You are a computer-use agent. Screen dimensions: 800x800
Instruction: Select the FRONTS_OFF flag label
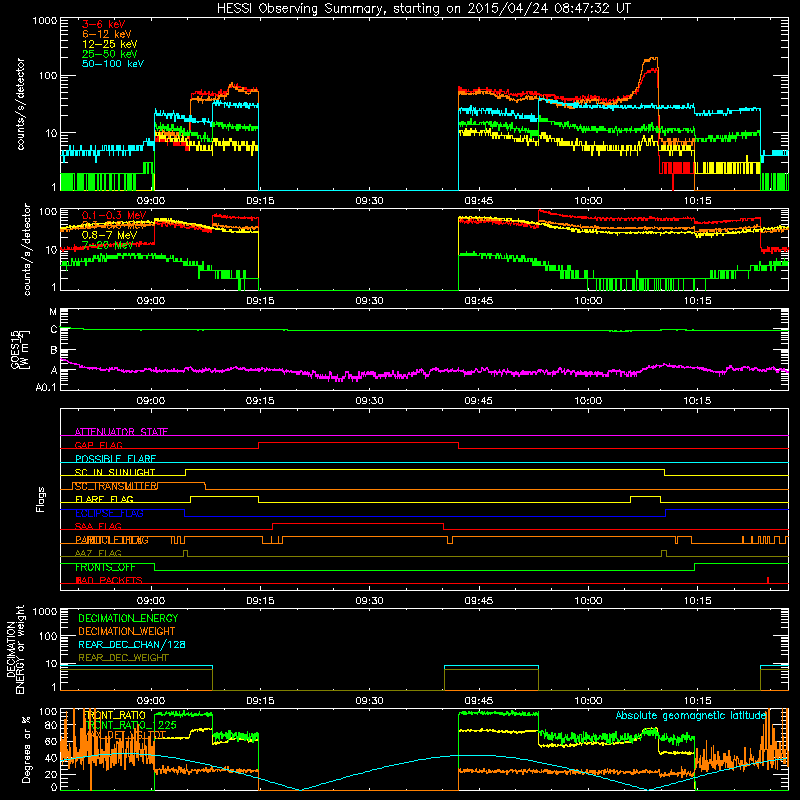105,567
